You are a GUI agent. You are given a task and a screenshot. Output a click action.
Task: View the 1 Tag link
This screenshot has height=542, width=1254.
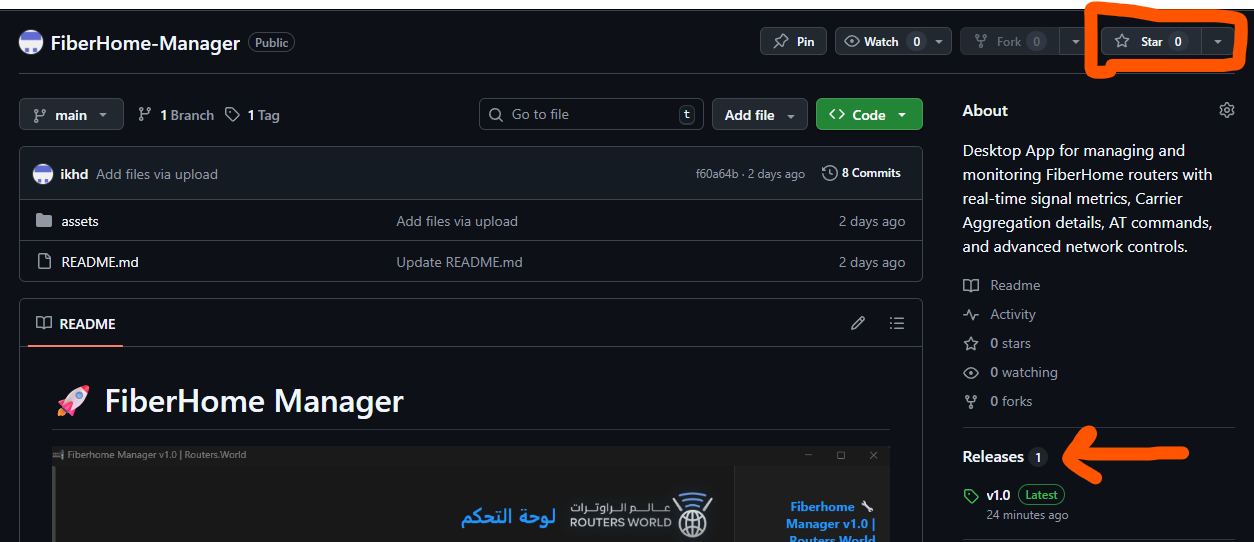tap(252, 115)
